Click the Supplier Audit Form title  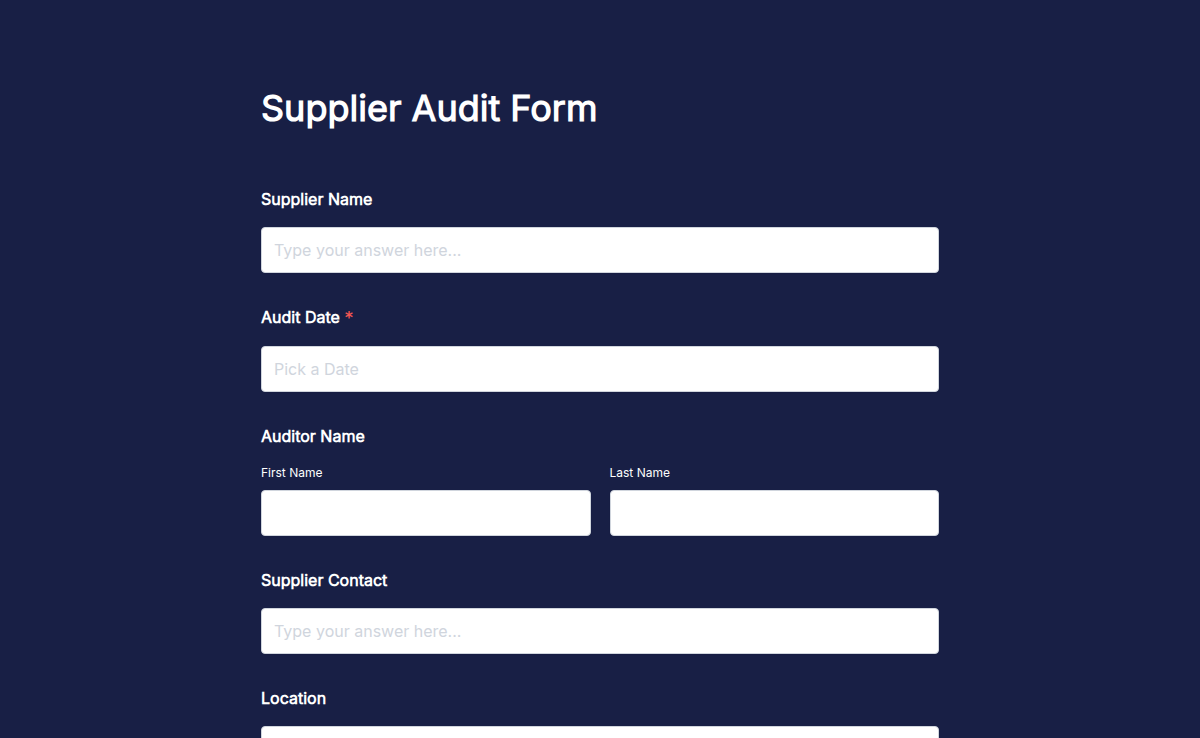pos(428,108)
